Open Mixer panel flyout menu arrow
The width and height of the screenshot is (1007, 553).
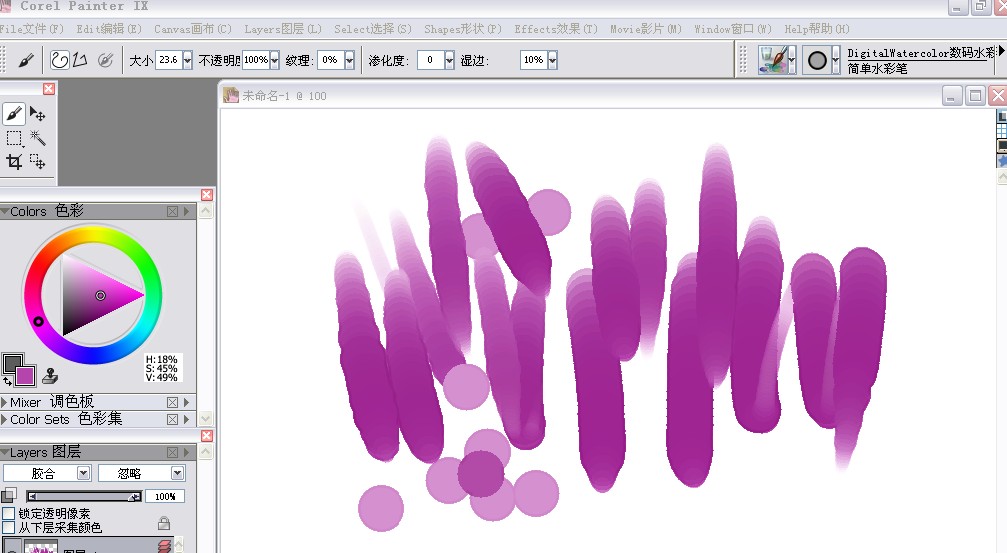pyautogui.click(x=187, y=402)
